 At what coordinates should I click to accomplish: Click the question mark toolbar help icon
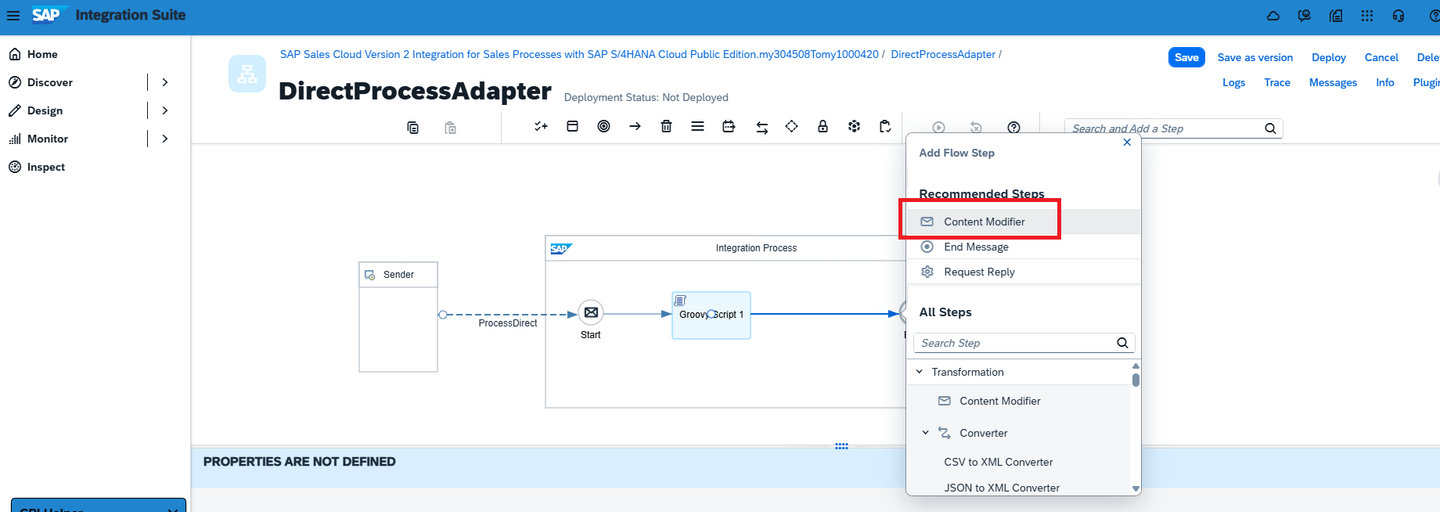(x=1014, y=127)
